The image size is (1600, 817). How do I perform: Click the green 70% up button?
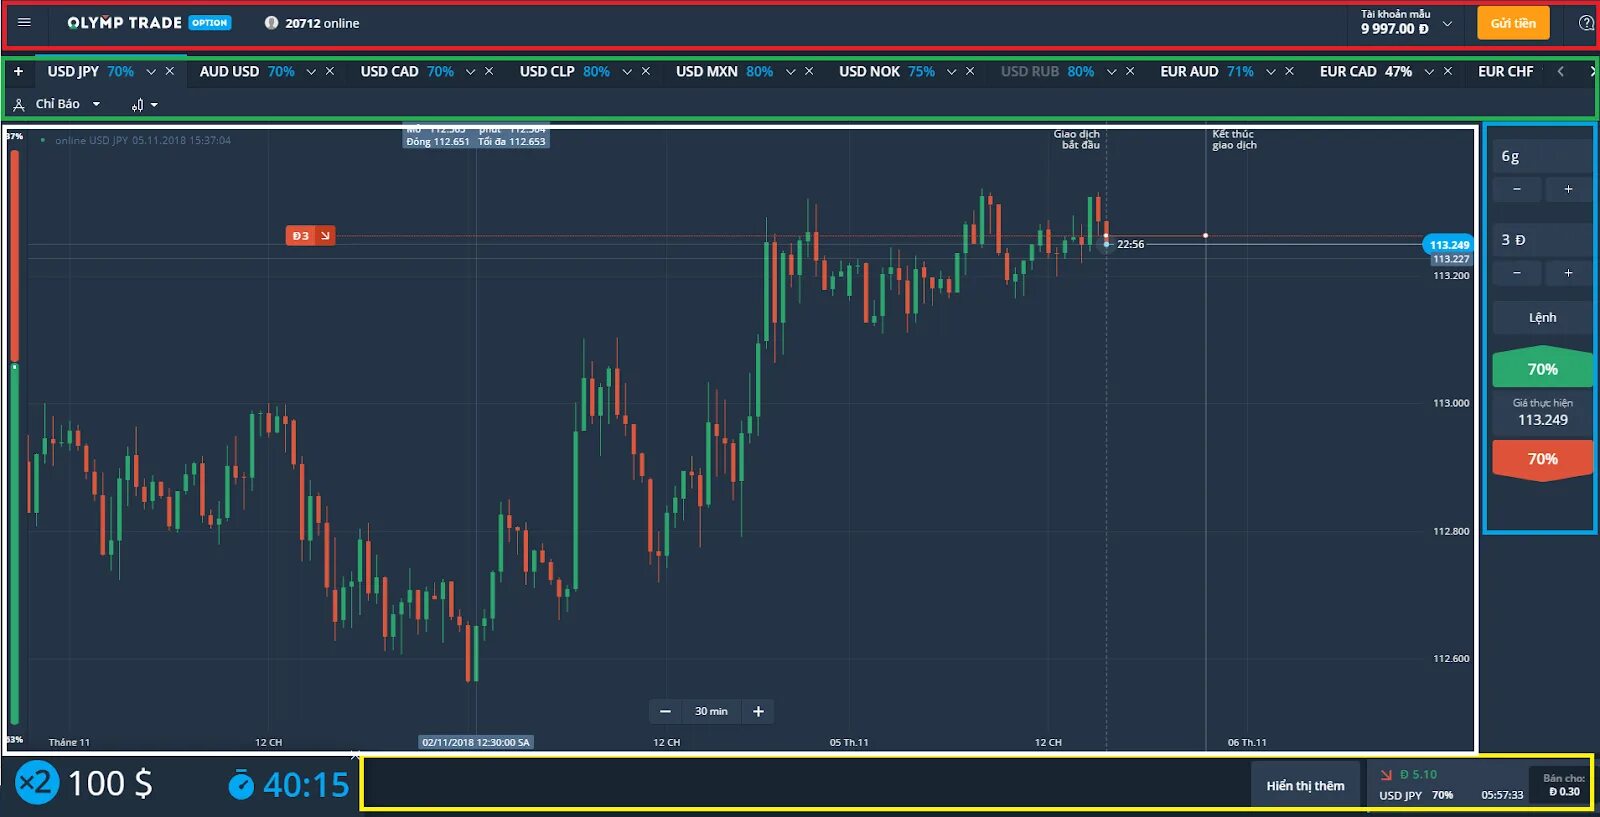click(1542, 368)
